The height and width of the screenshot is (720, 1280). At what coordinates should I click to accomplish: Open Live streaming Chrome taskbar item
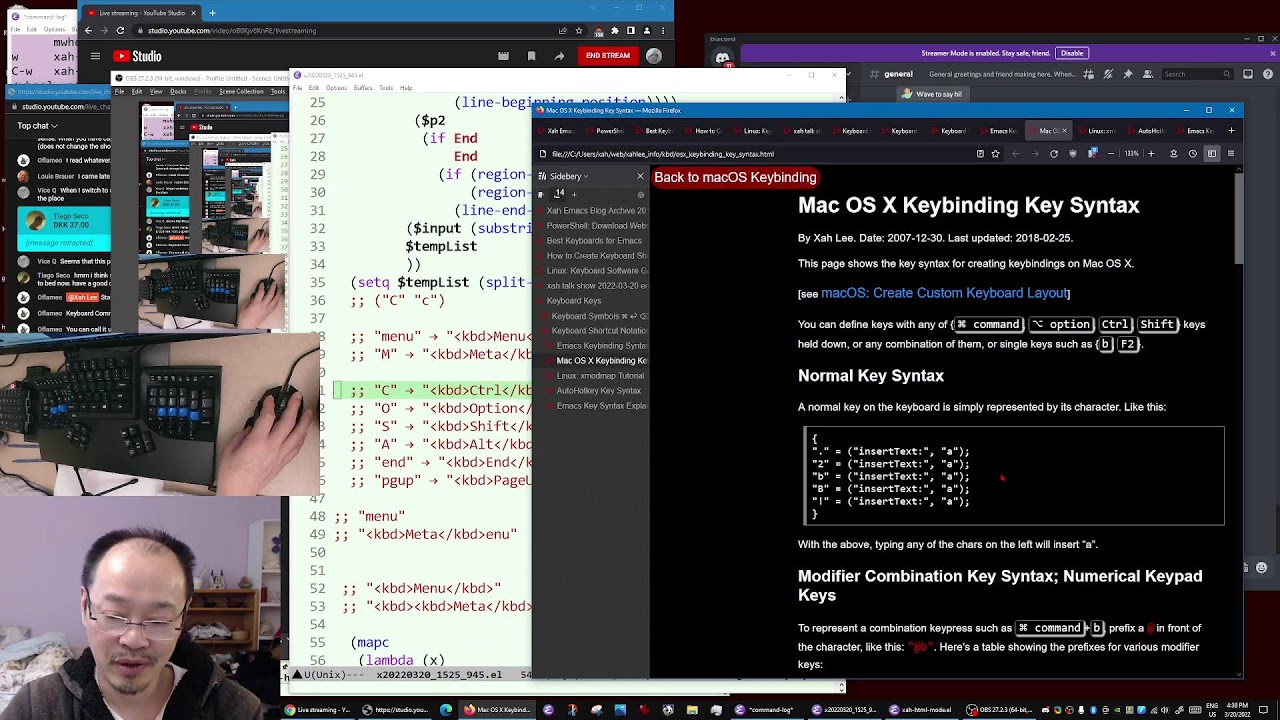coord(318,710)
